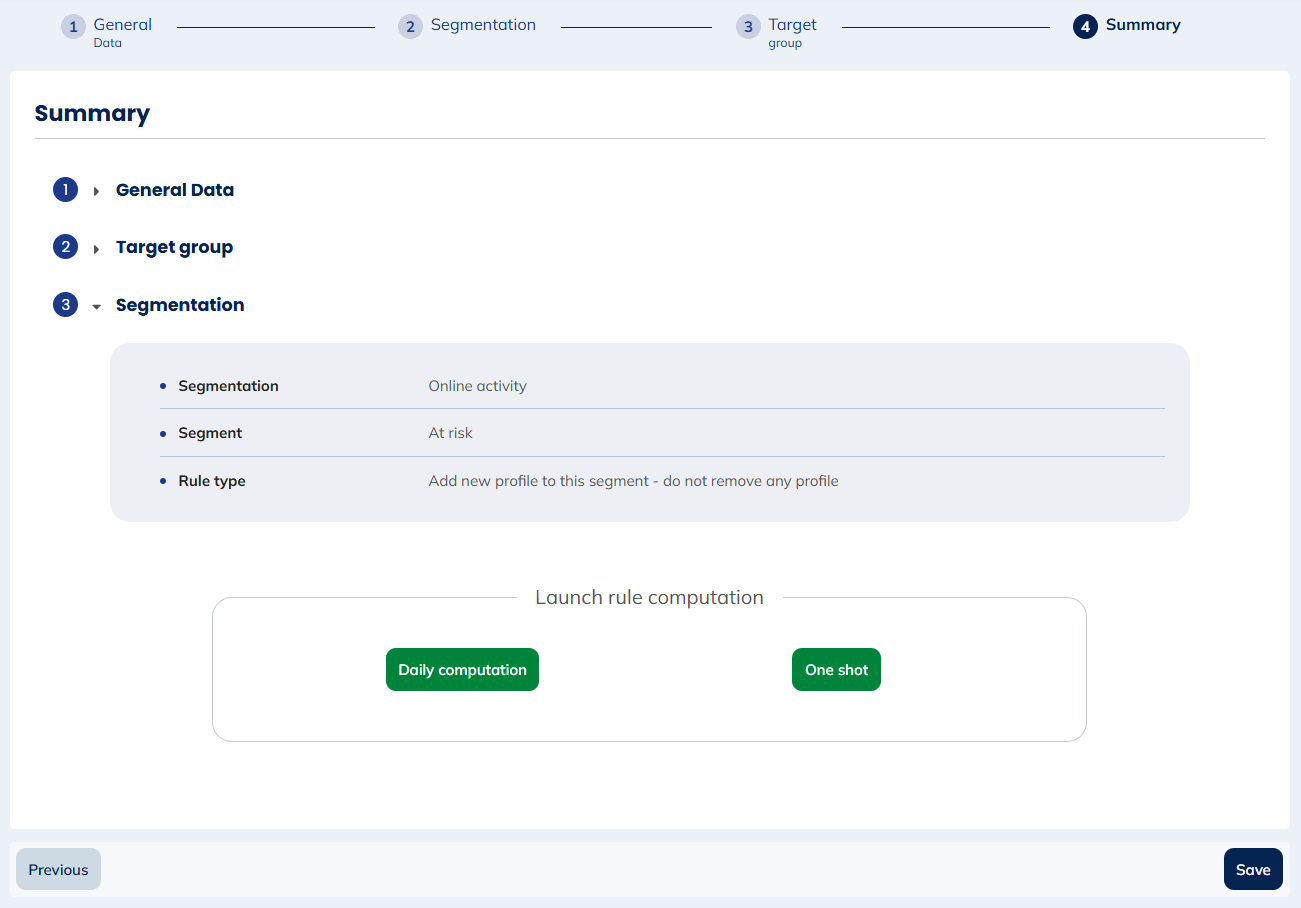Click the Rule type description text
Image resolution: width=1301 pixels, height=908 pixels.
(633, 481)
